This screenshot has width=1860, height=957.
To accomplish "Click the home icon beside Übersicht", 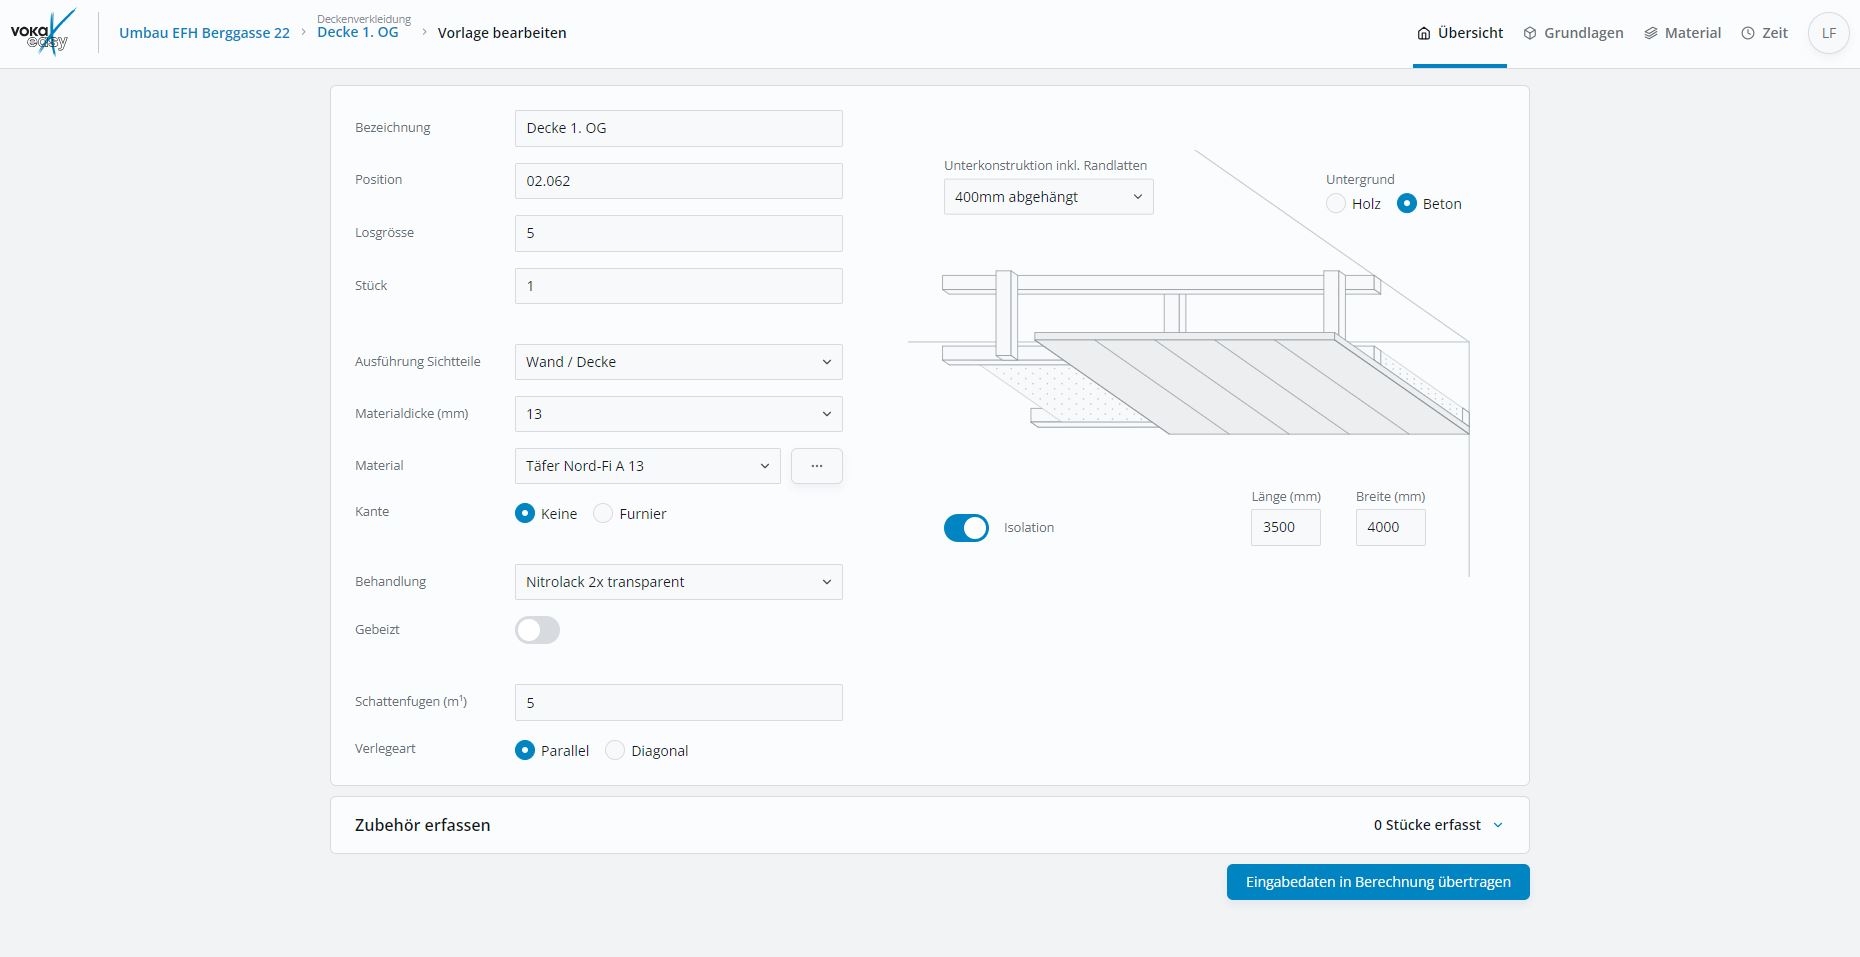I will [x=1424, y=33].
